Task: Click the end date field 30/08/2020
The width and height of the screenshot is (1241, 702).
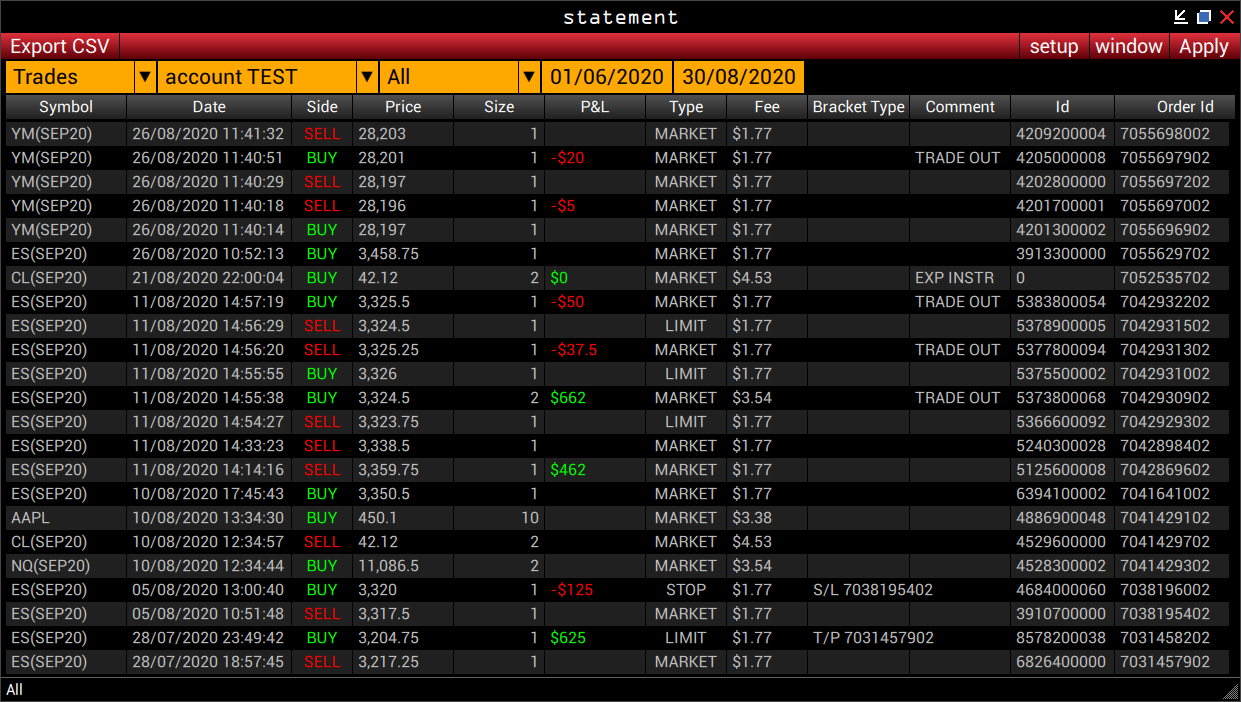Action: [x=739, y=77]
